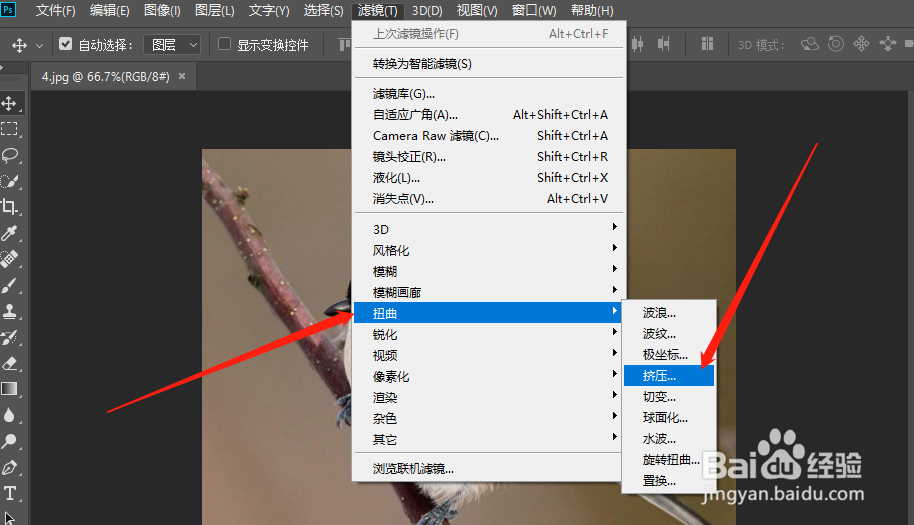
Task: Open the 窗口(W) menu
Action: 534,10
